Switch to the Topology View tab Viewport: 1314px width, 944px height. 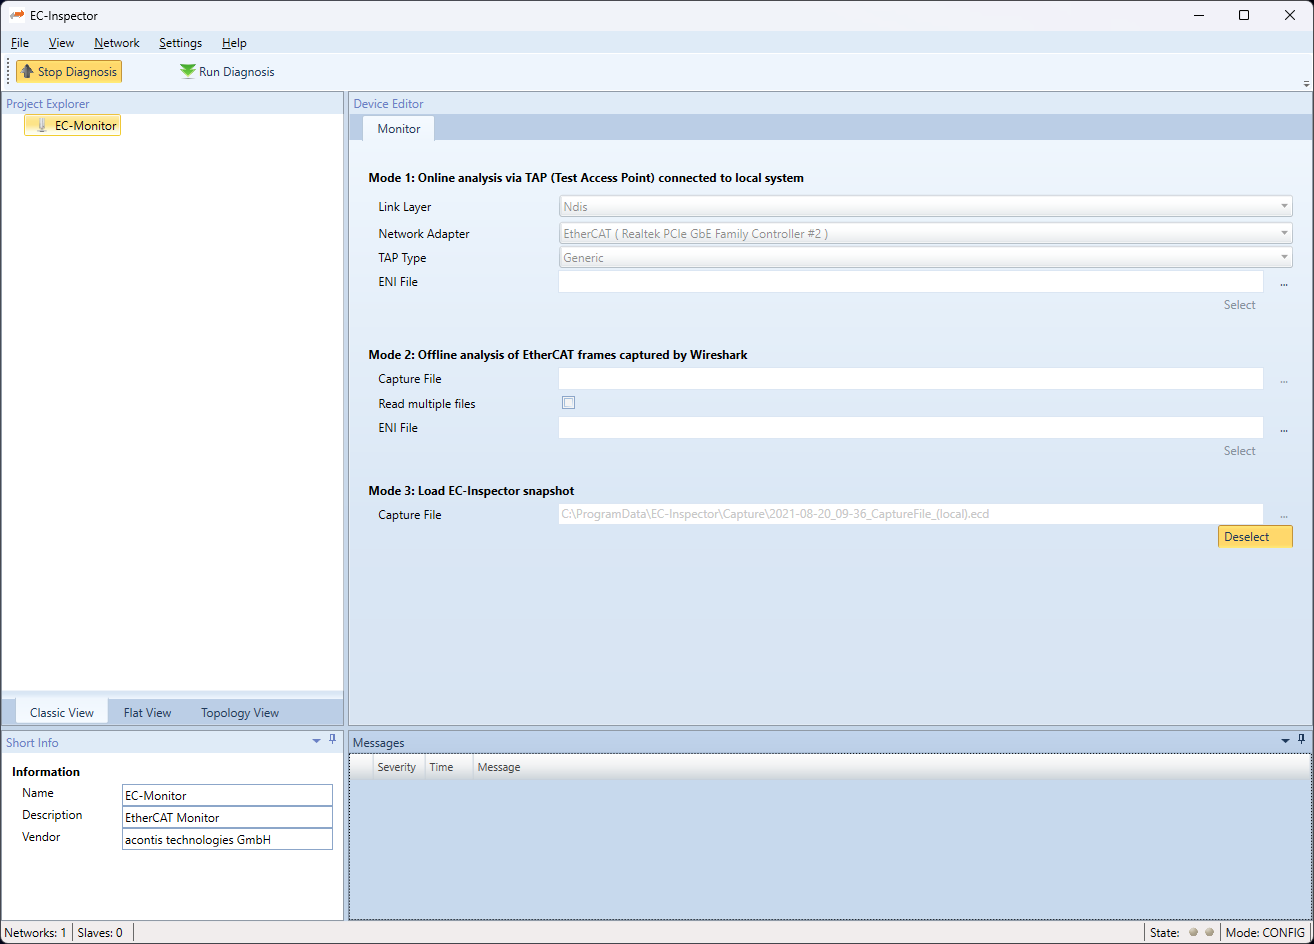pyautogui.click(x=239, y=713)
